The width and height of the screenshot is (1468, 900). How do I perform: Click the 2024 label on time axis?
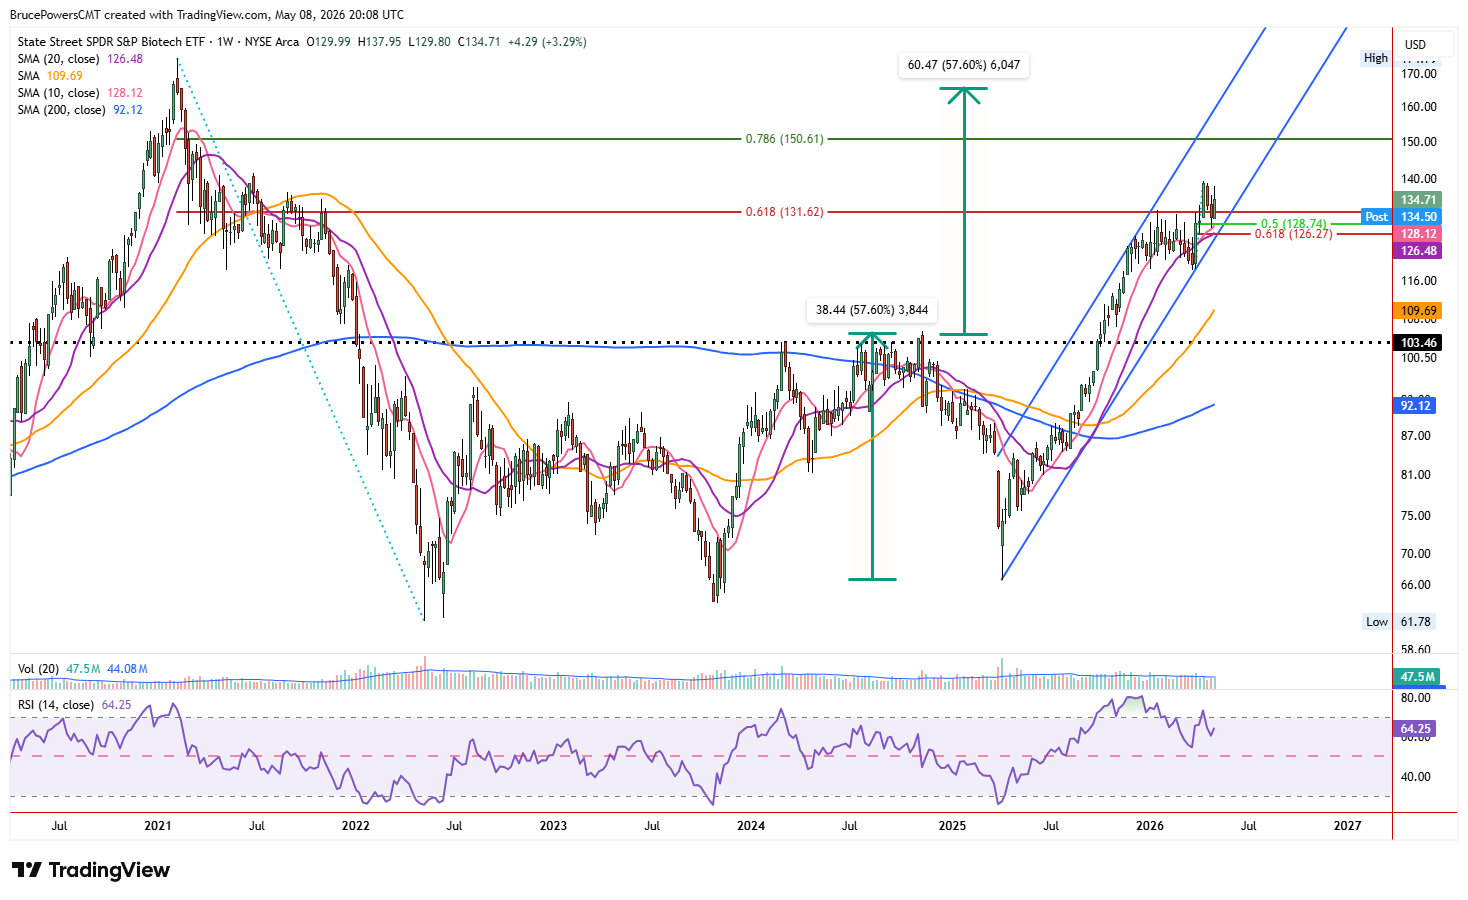pos(751,826)
